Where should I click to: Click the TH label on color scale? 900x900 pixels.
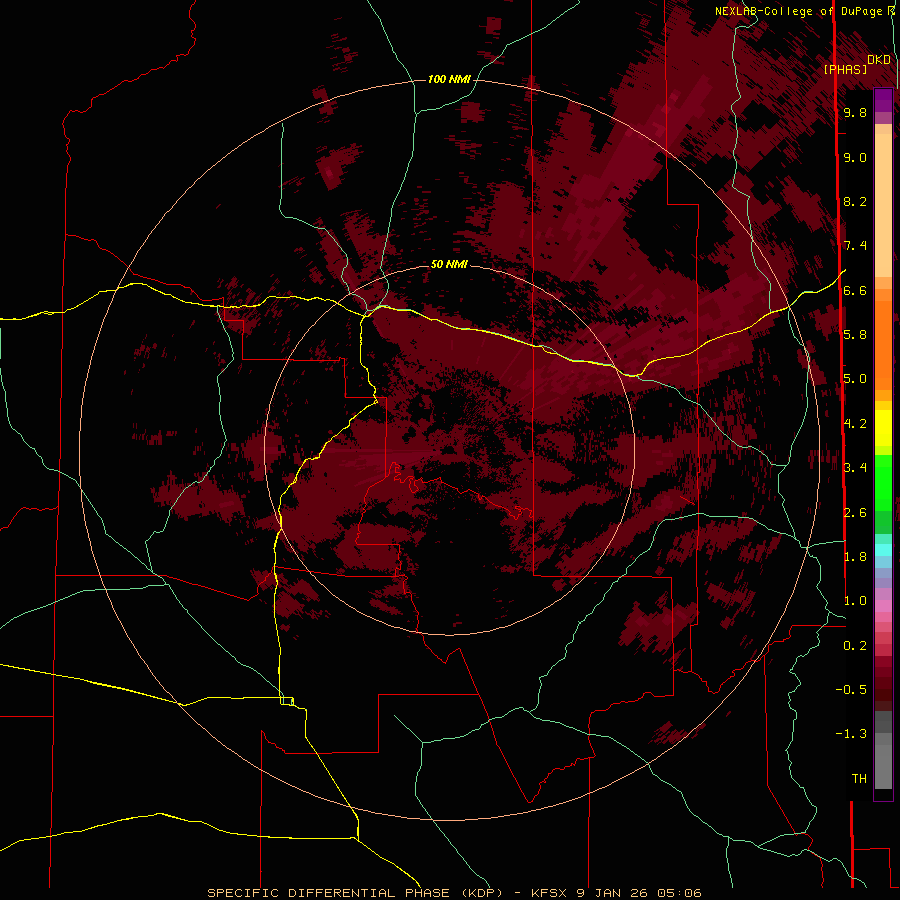click(859, 779)
